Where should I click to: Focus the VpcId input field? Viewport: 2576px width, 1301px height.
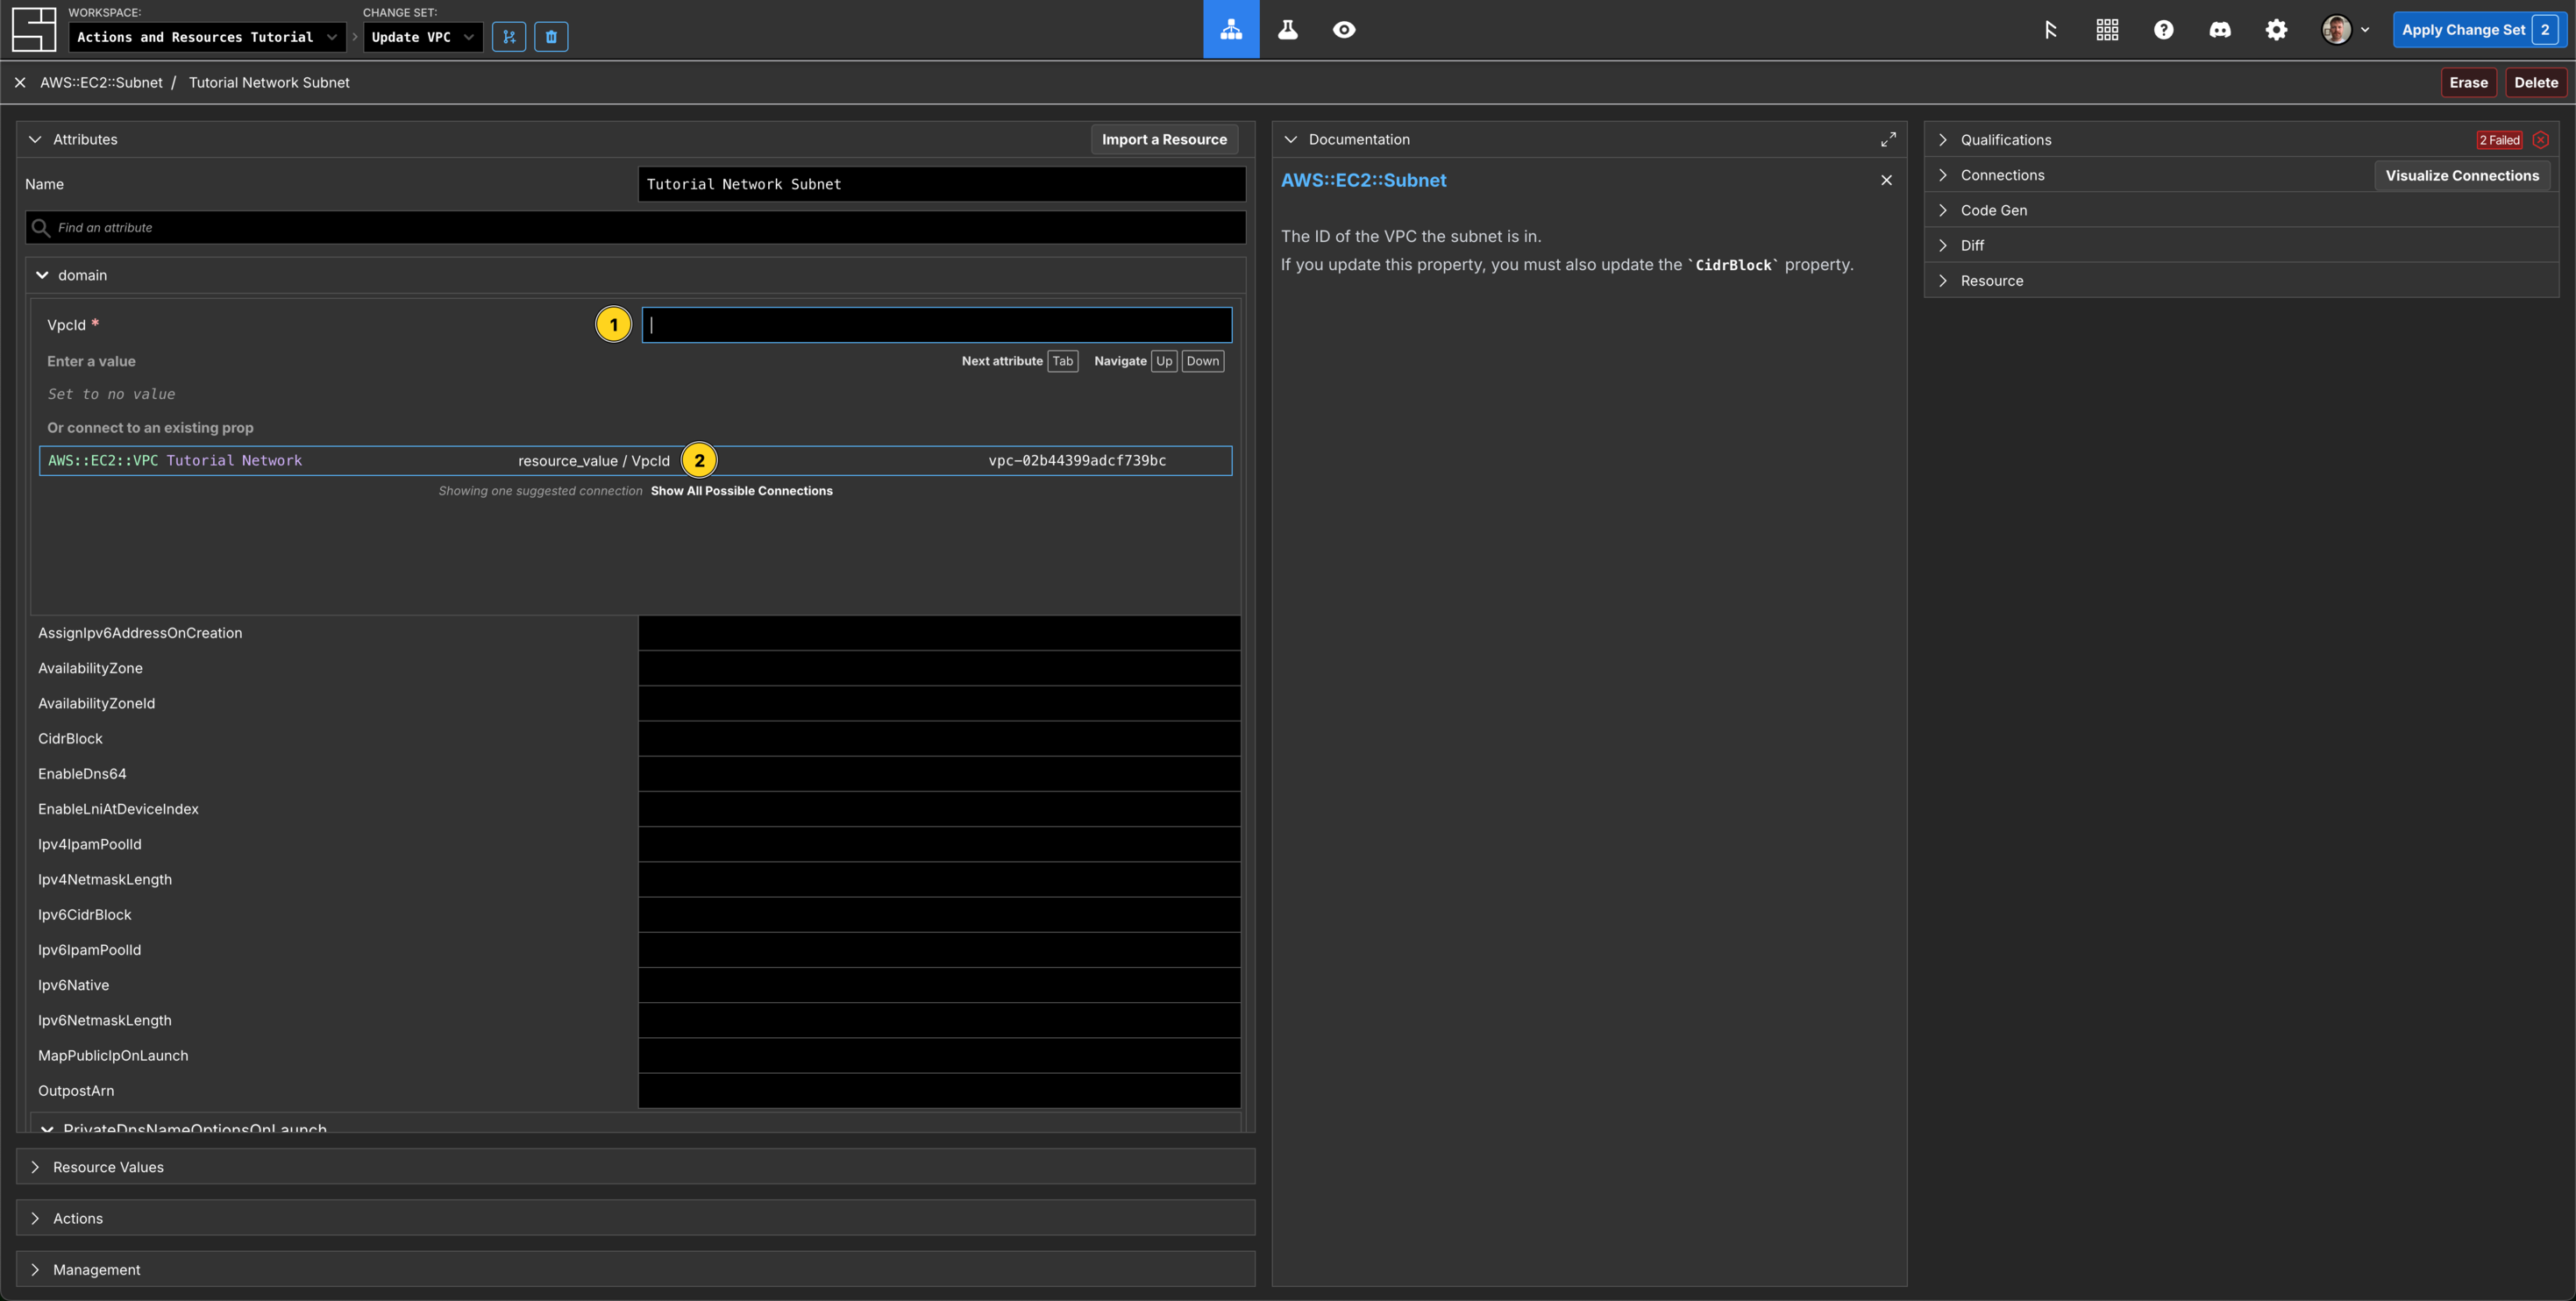point(936,325)
